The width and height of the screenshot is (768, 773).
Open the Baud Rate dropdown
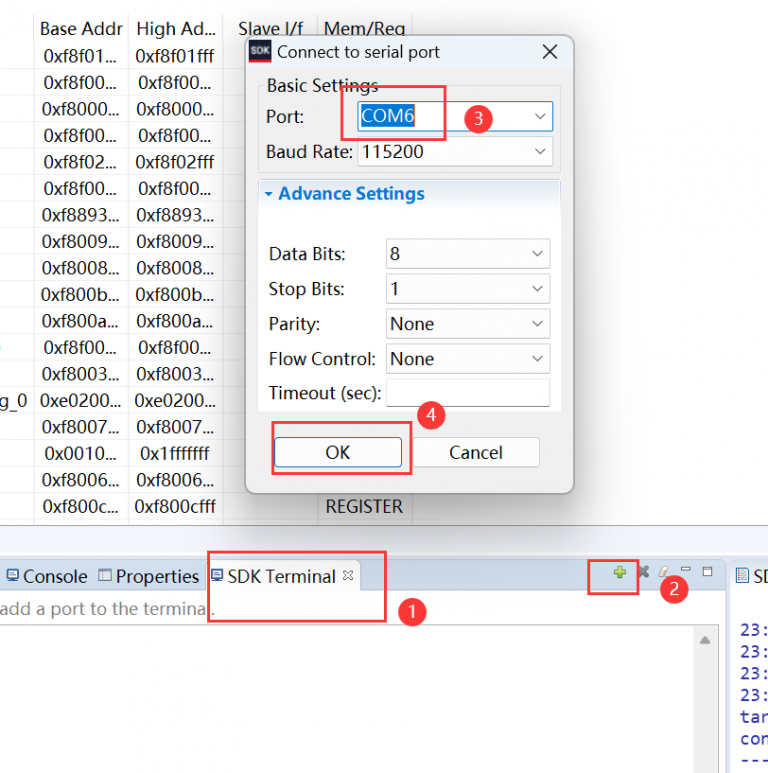[x=540, y=152]
